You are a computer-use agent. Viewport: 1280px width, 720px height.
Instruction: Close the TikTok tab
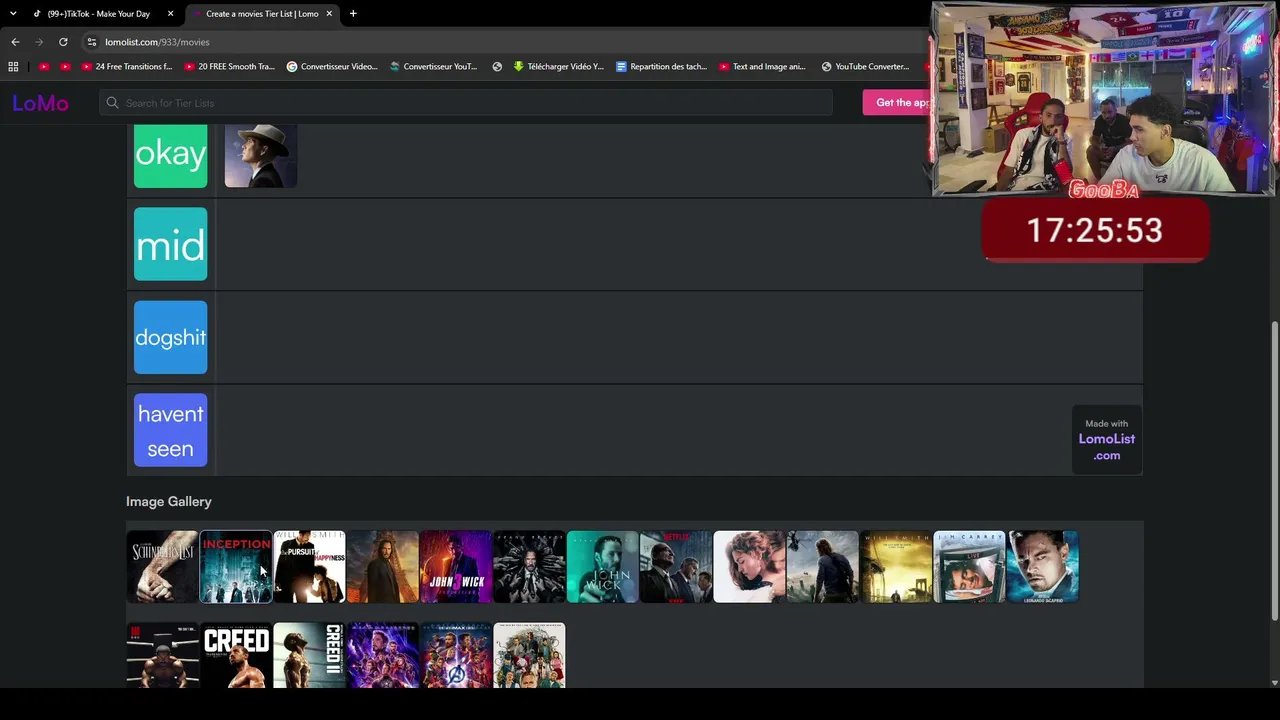tap(170, 14)
